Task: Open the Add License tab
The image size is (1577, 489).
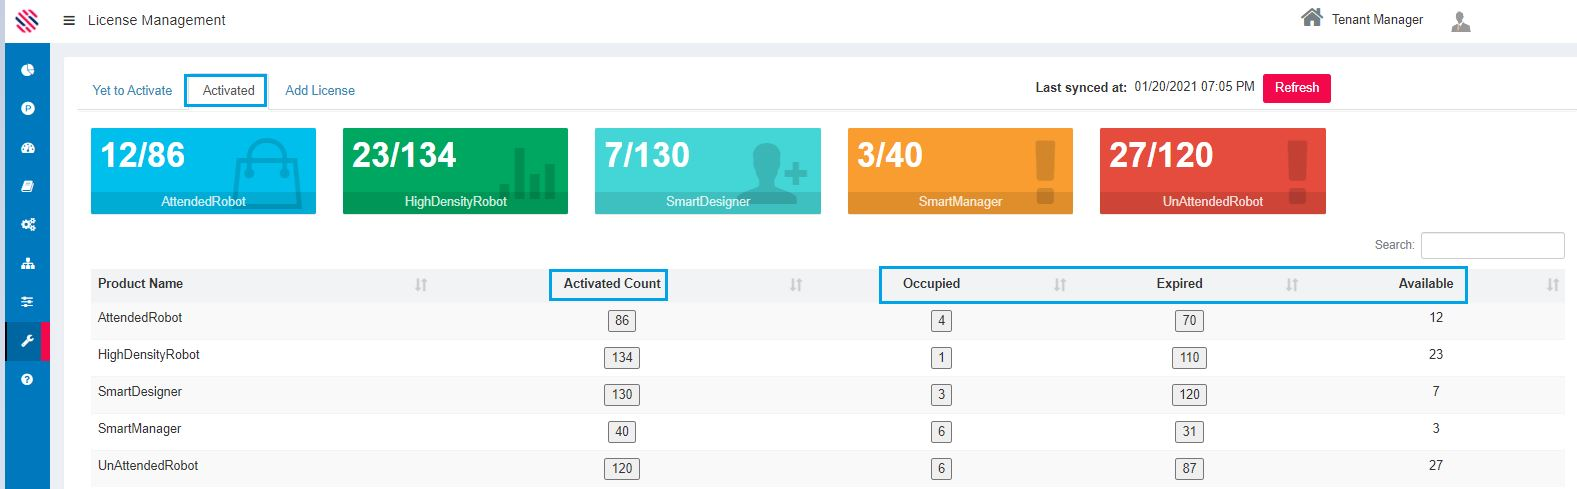Action: pos(320,90)
